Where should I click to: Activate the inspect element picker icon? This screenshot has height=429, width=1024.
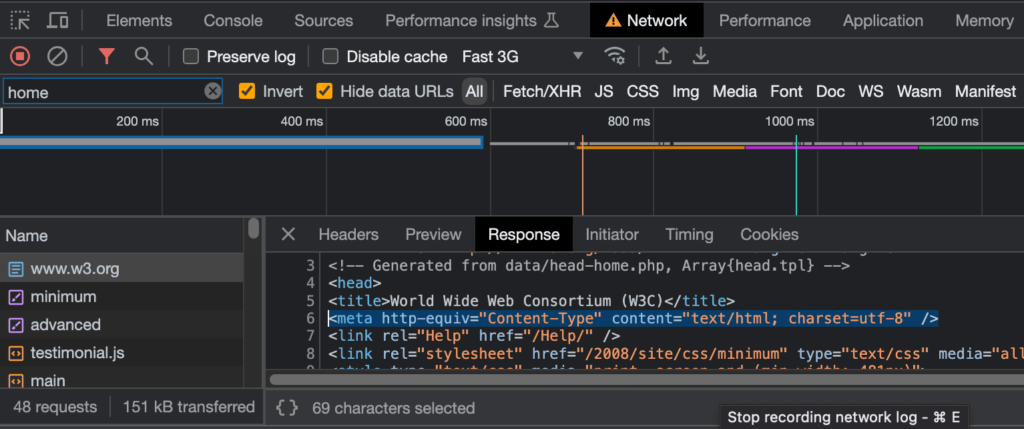coord(20,20)
